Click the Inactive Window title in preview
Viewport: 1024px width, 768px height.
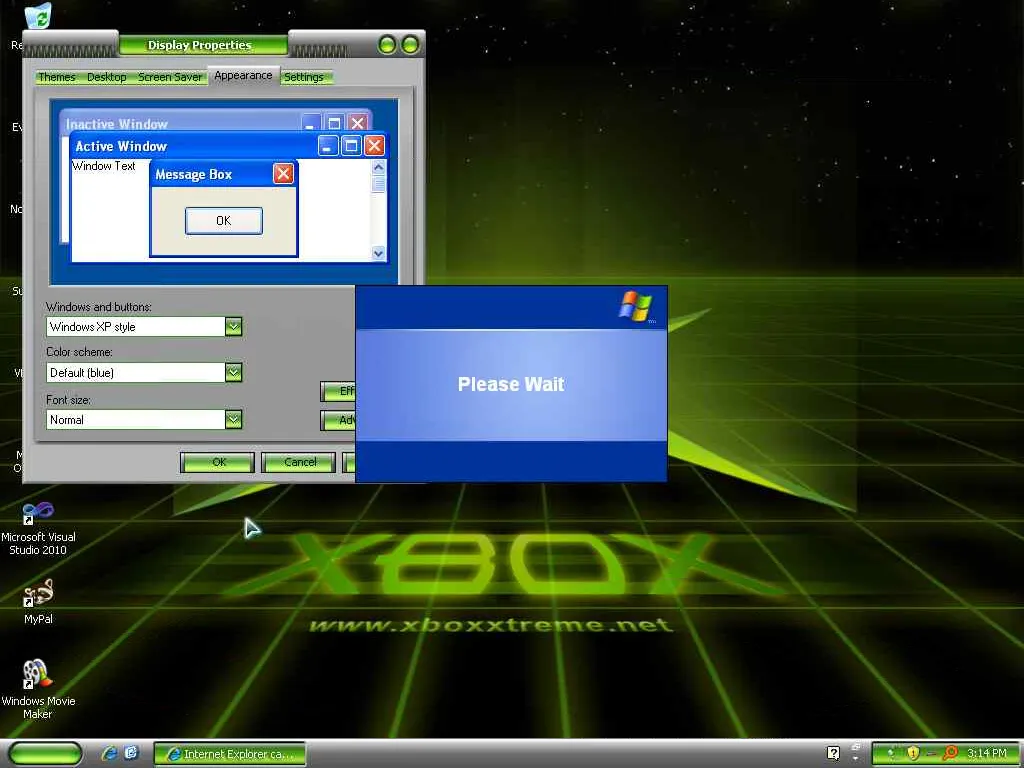117,124
